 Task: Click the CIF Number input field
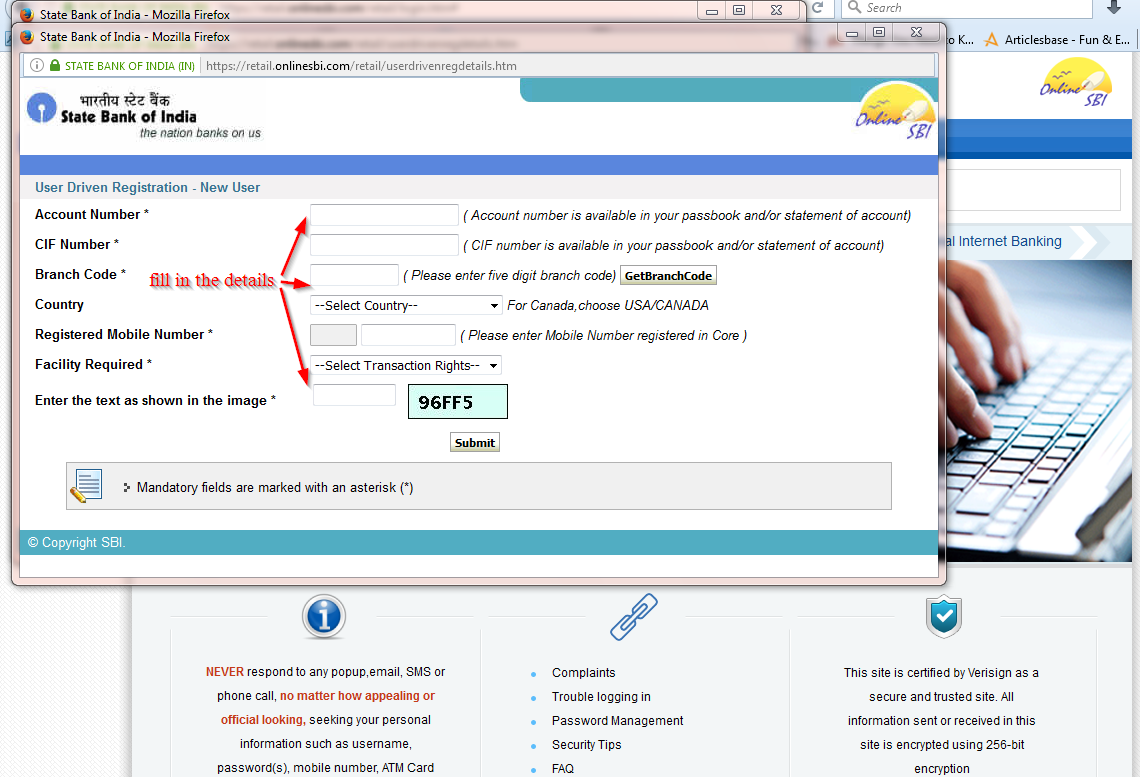[384, 245]
